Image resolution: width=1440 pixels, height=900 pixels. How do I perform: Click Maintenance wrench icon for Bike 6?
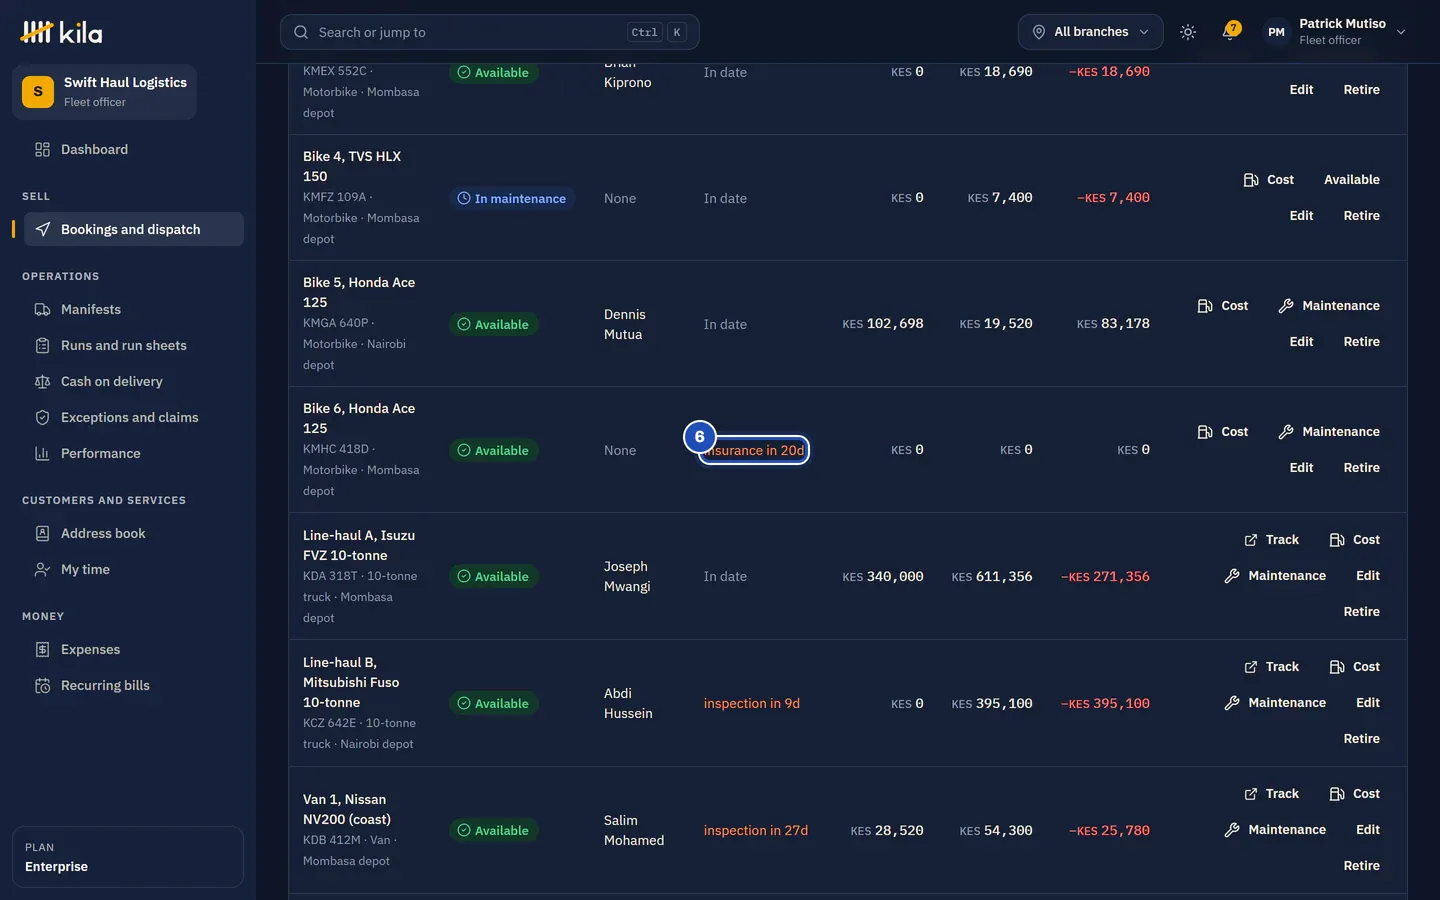1286,432
